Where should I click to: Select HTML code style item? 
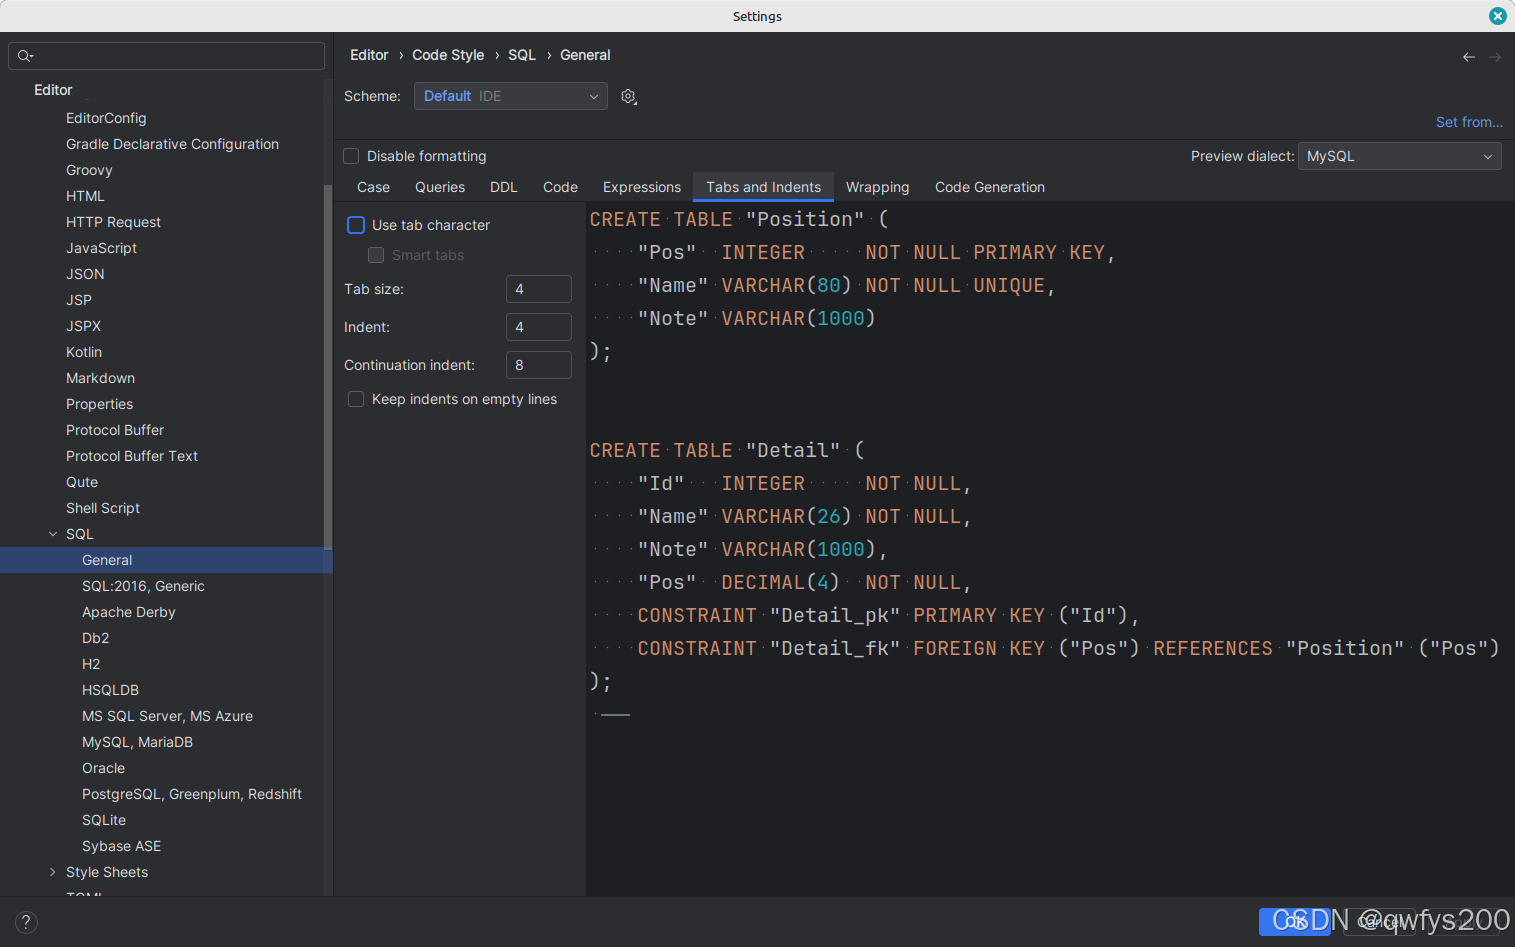point(85,196)
